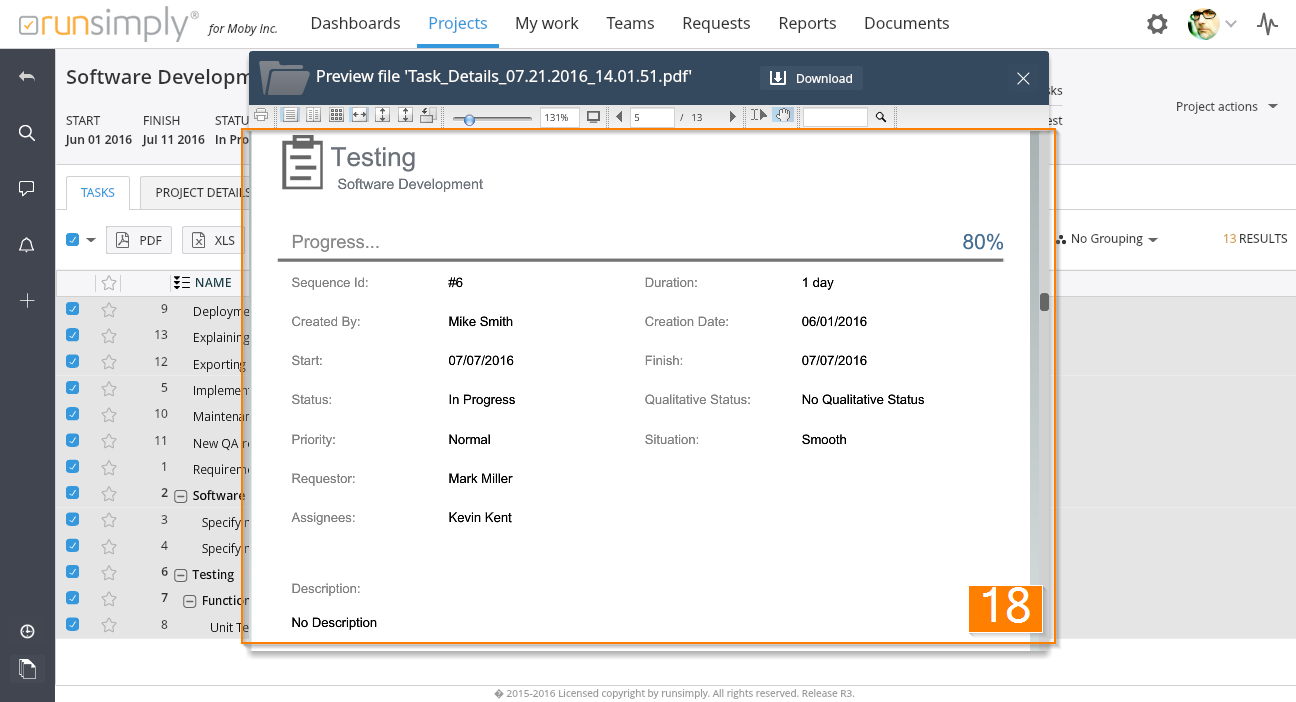The width and height of the screenshot is (1296, 702).
Task: Select the hand pan tool
Action: (783, 116)
